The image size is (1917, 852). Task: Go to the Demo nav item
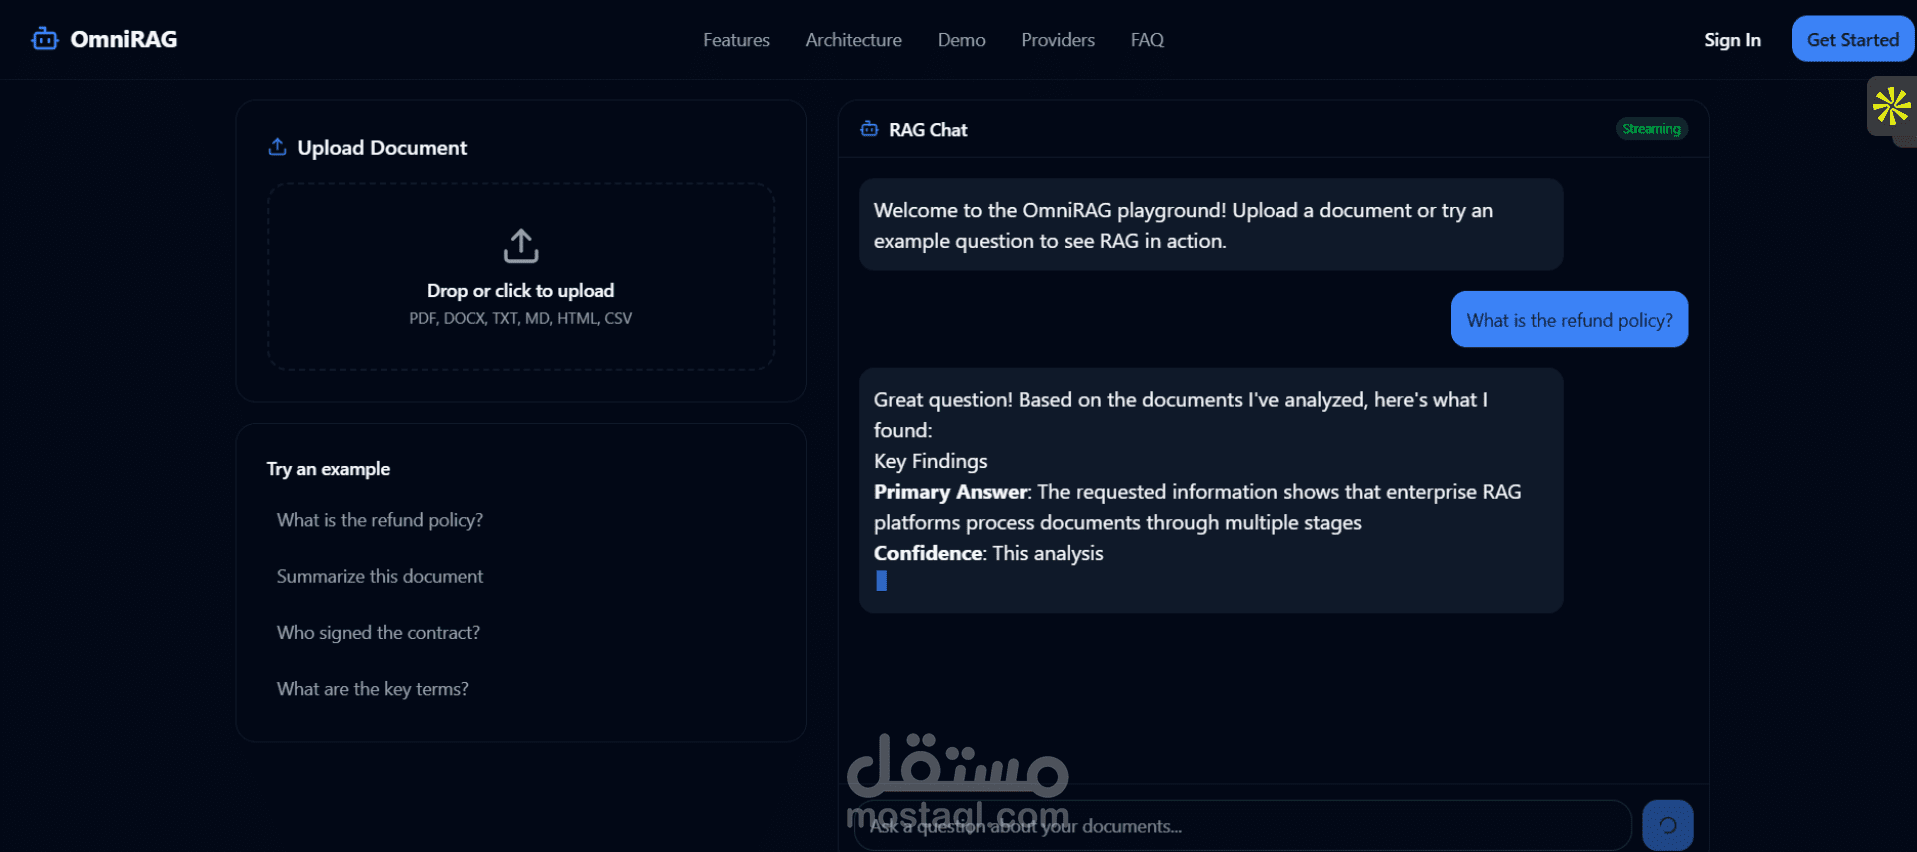click(x=961, y=40)
